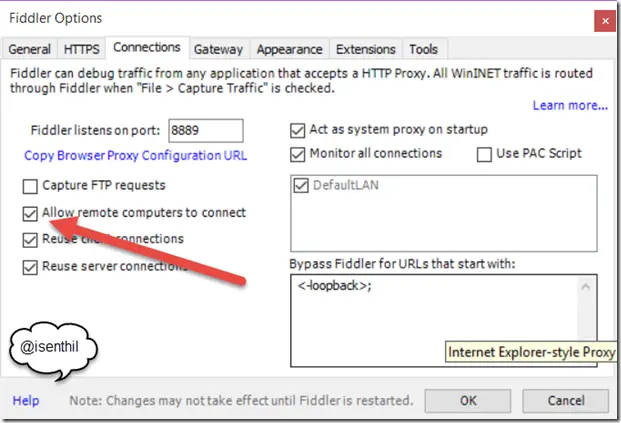Open the Help link
Viewport: 621px width, 423px height.
[x=26, y=401]
